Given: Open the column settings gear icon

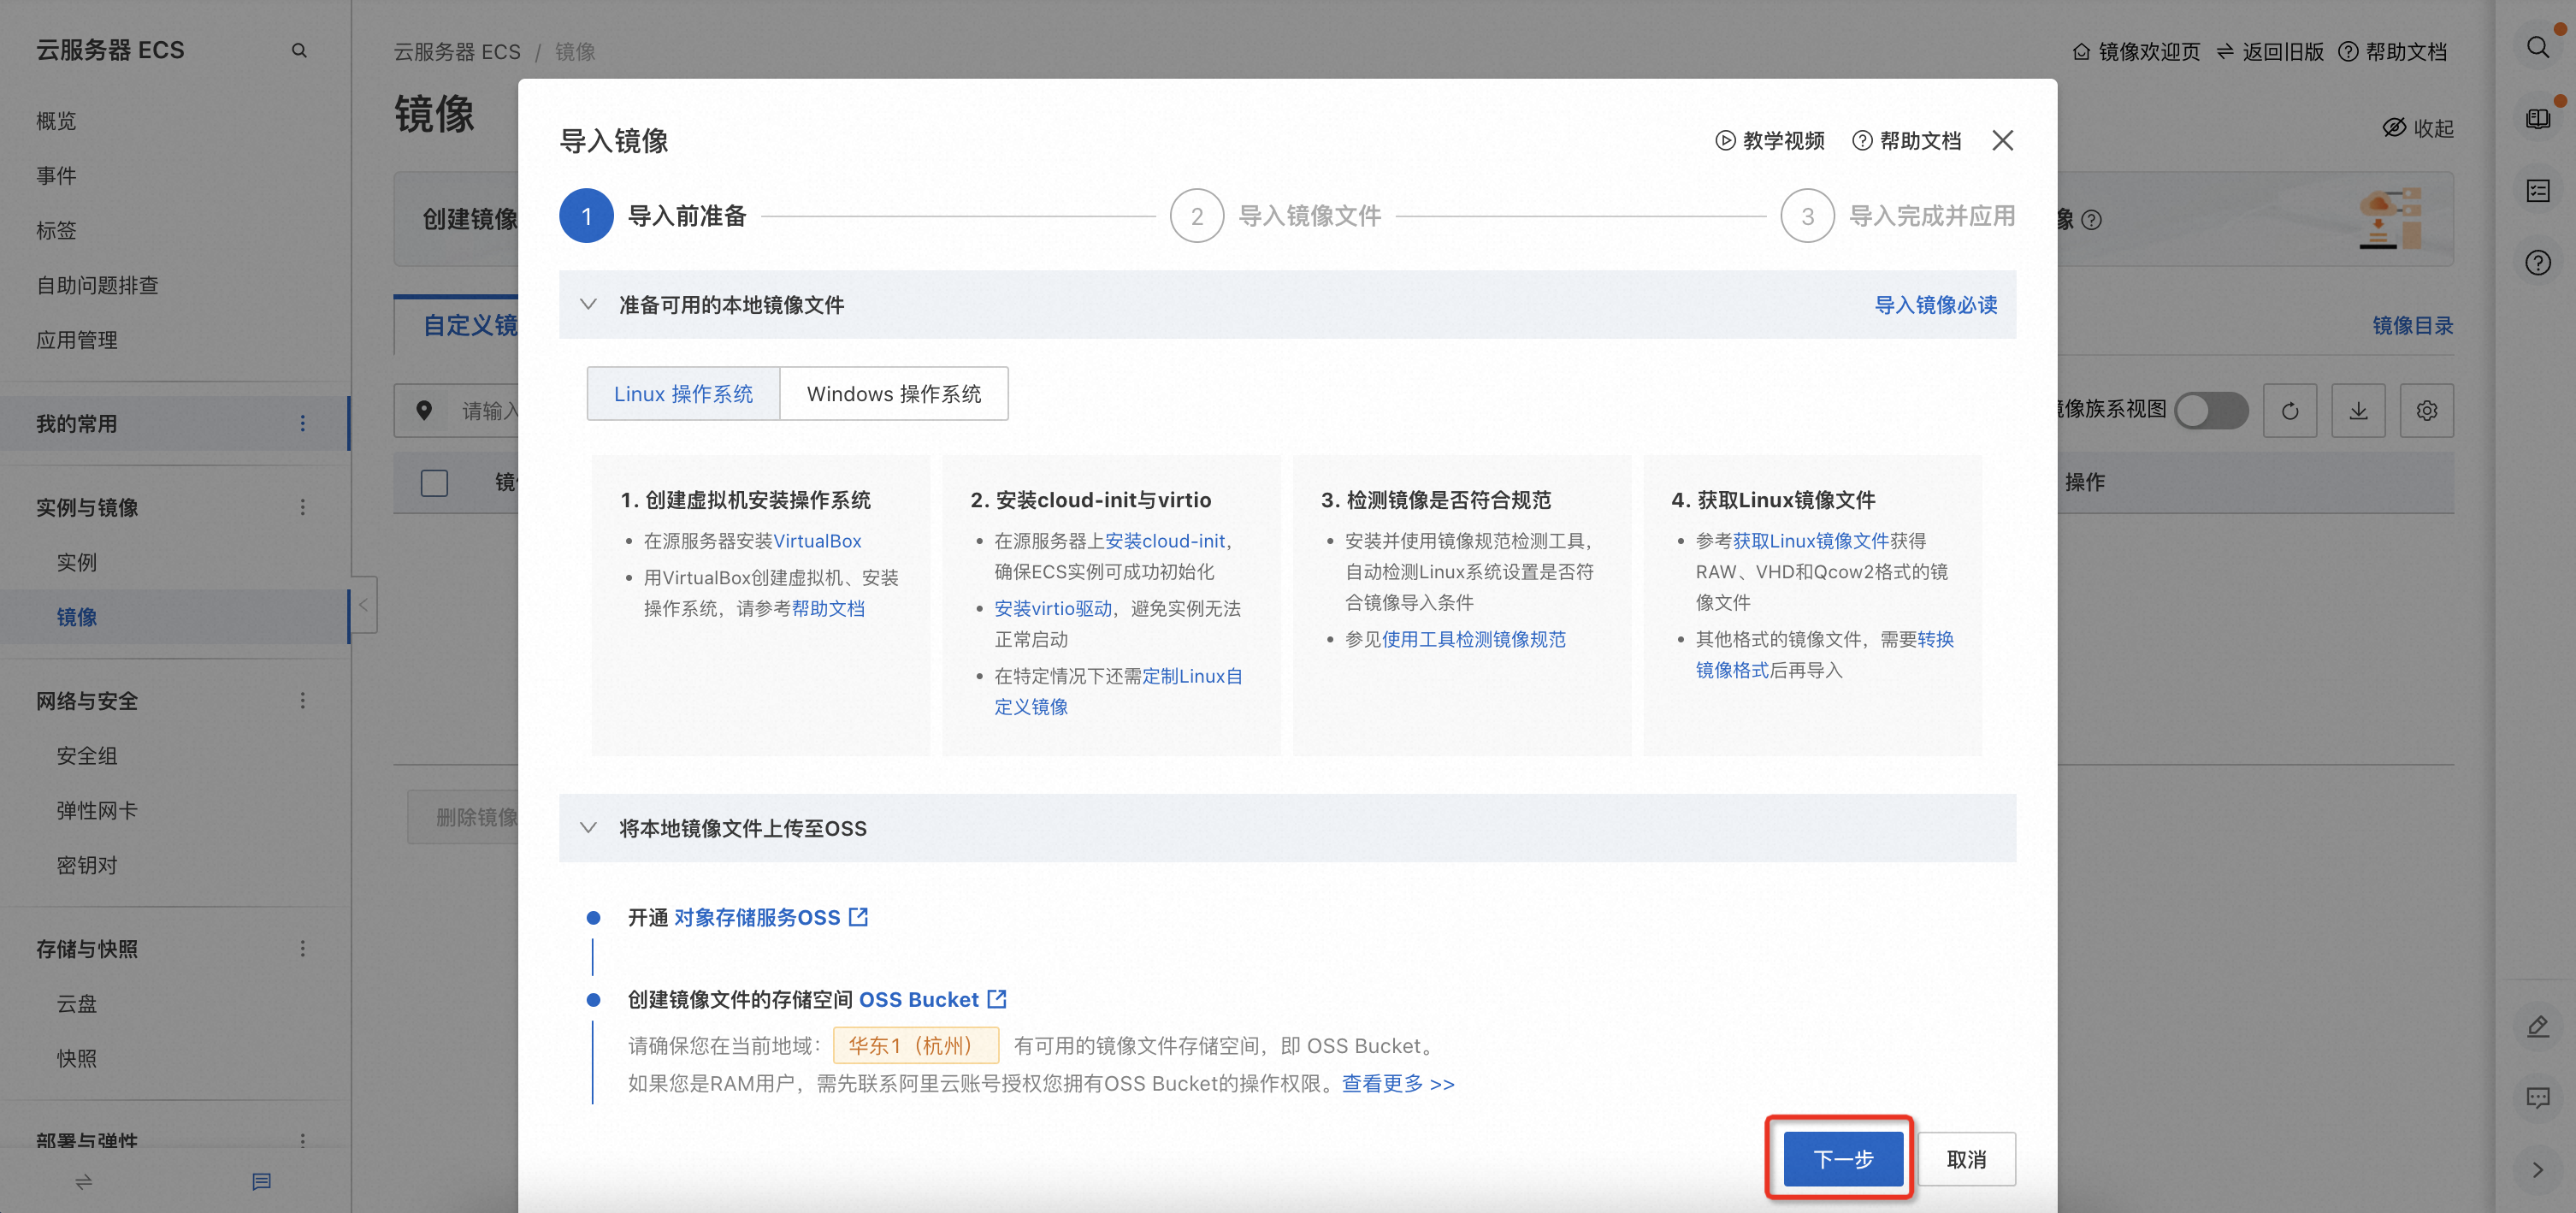Looking at the screenshot, I should pos(2426,411).
